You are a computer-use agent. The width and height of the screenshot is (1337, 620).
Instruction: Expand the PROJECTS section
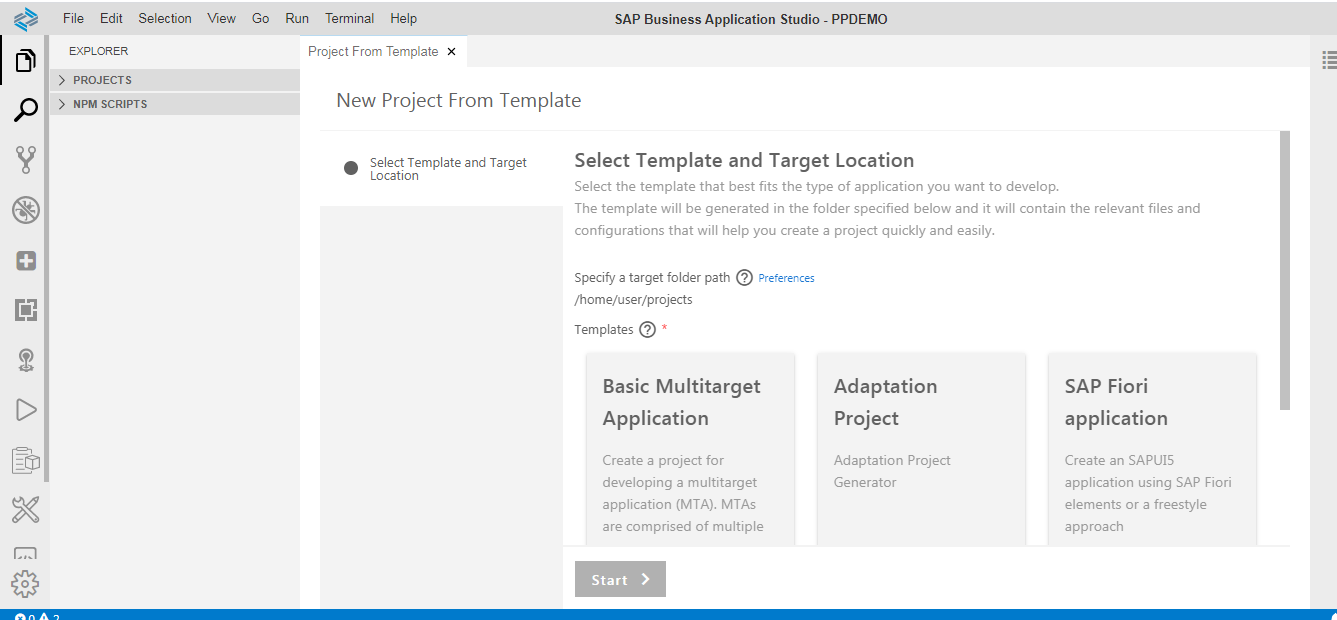click(102, 80)
